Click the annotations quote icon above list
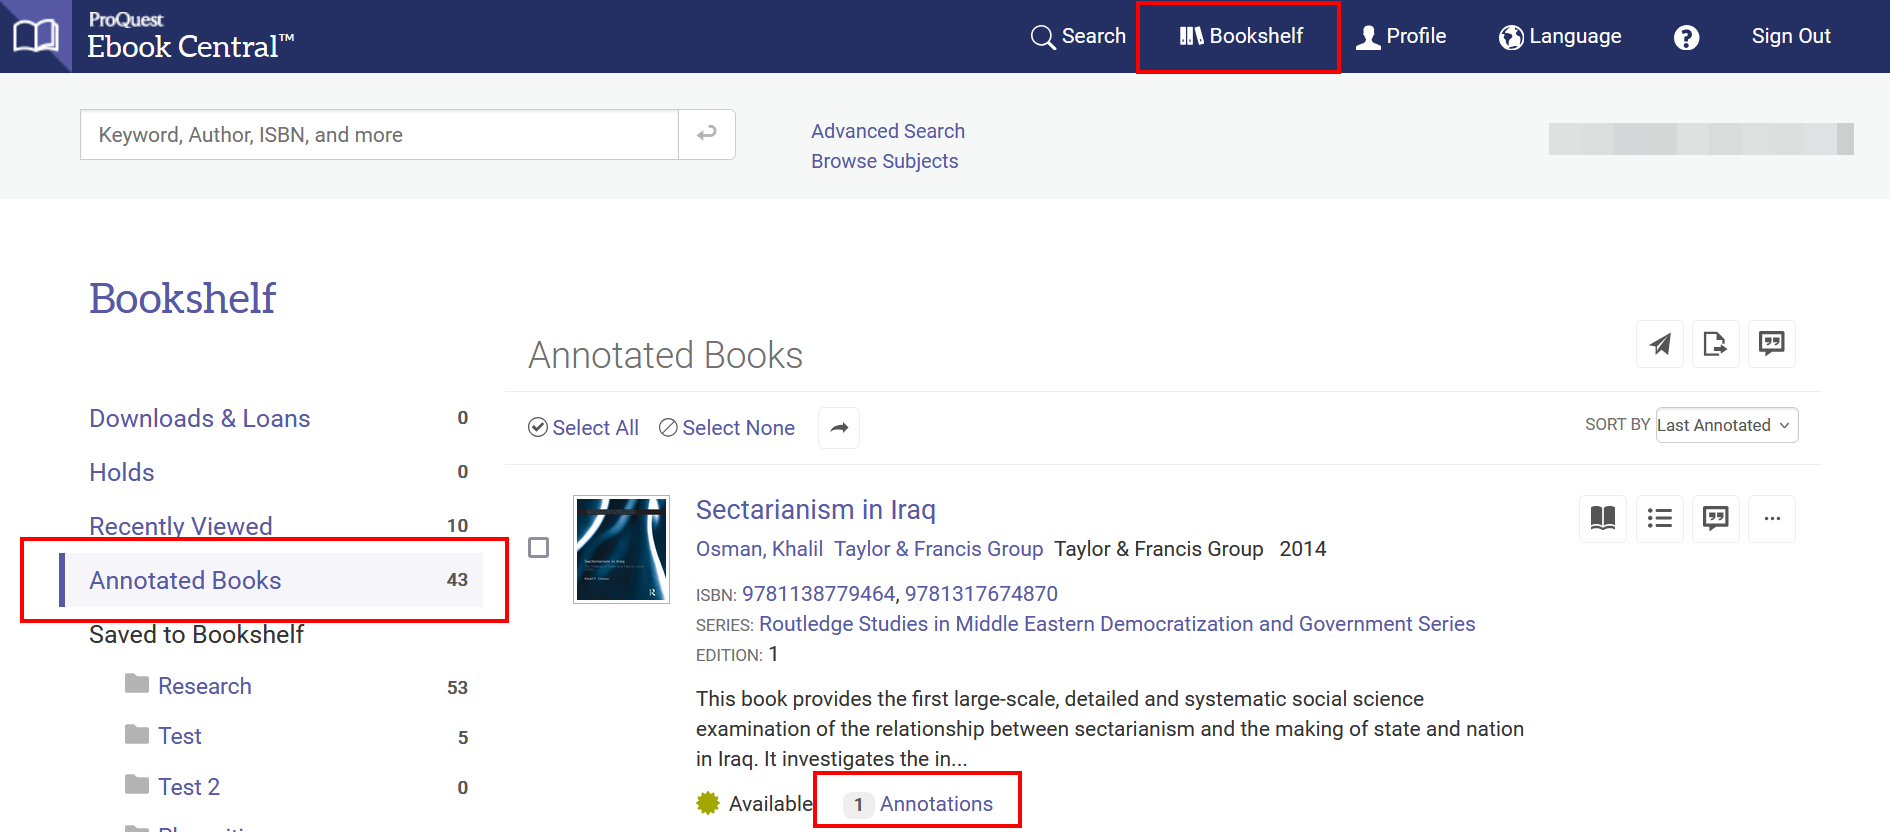 [x=1771, y=344]
